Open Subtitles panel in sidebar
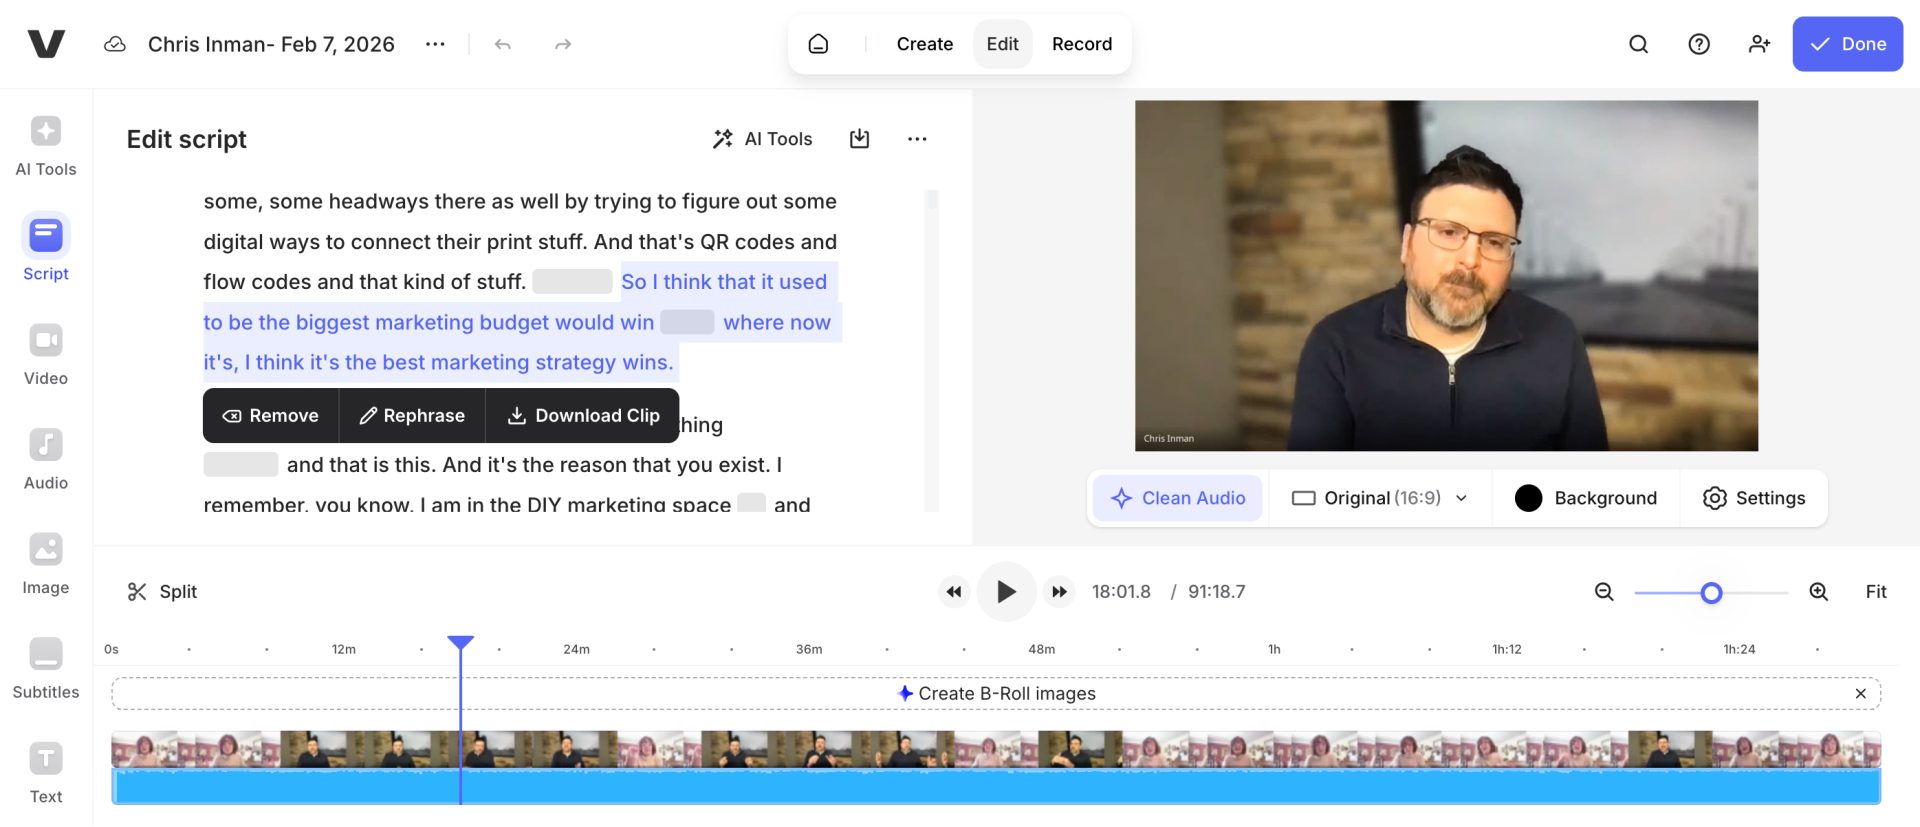The image size is (1920, 827). (46, 668)
